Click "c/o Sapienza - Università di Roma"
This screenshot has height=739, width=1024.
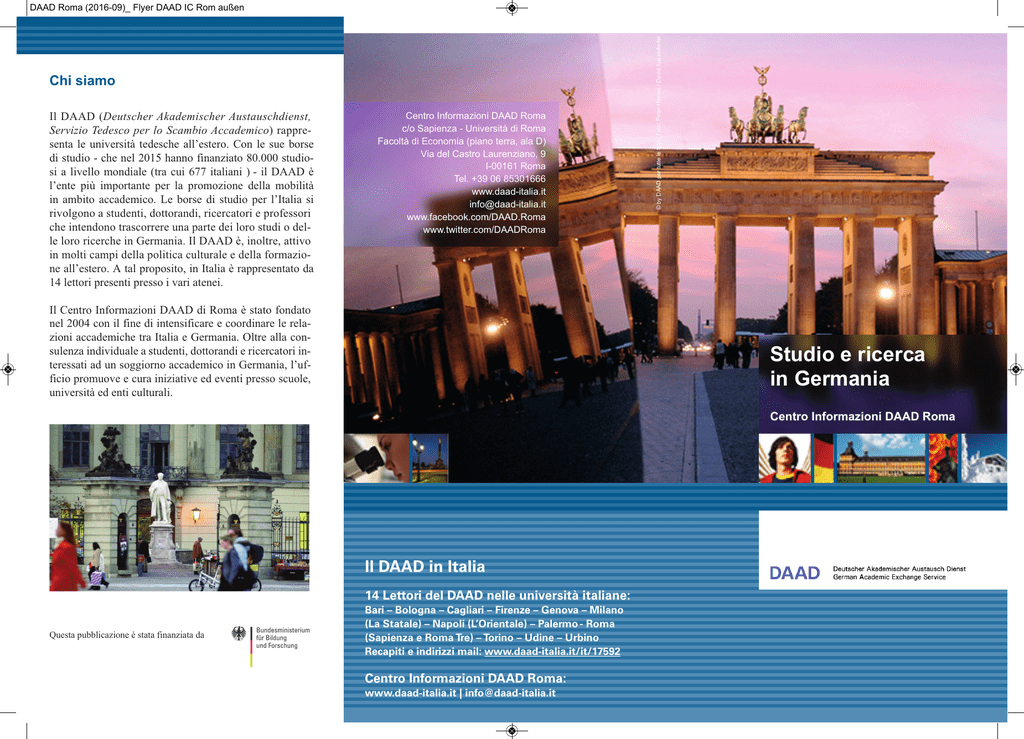(x=473, y=128)
